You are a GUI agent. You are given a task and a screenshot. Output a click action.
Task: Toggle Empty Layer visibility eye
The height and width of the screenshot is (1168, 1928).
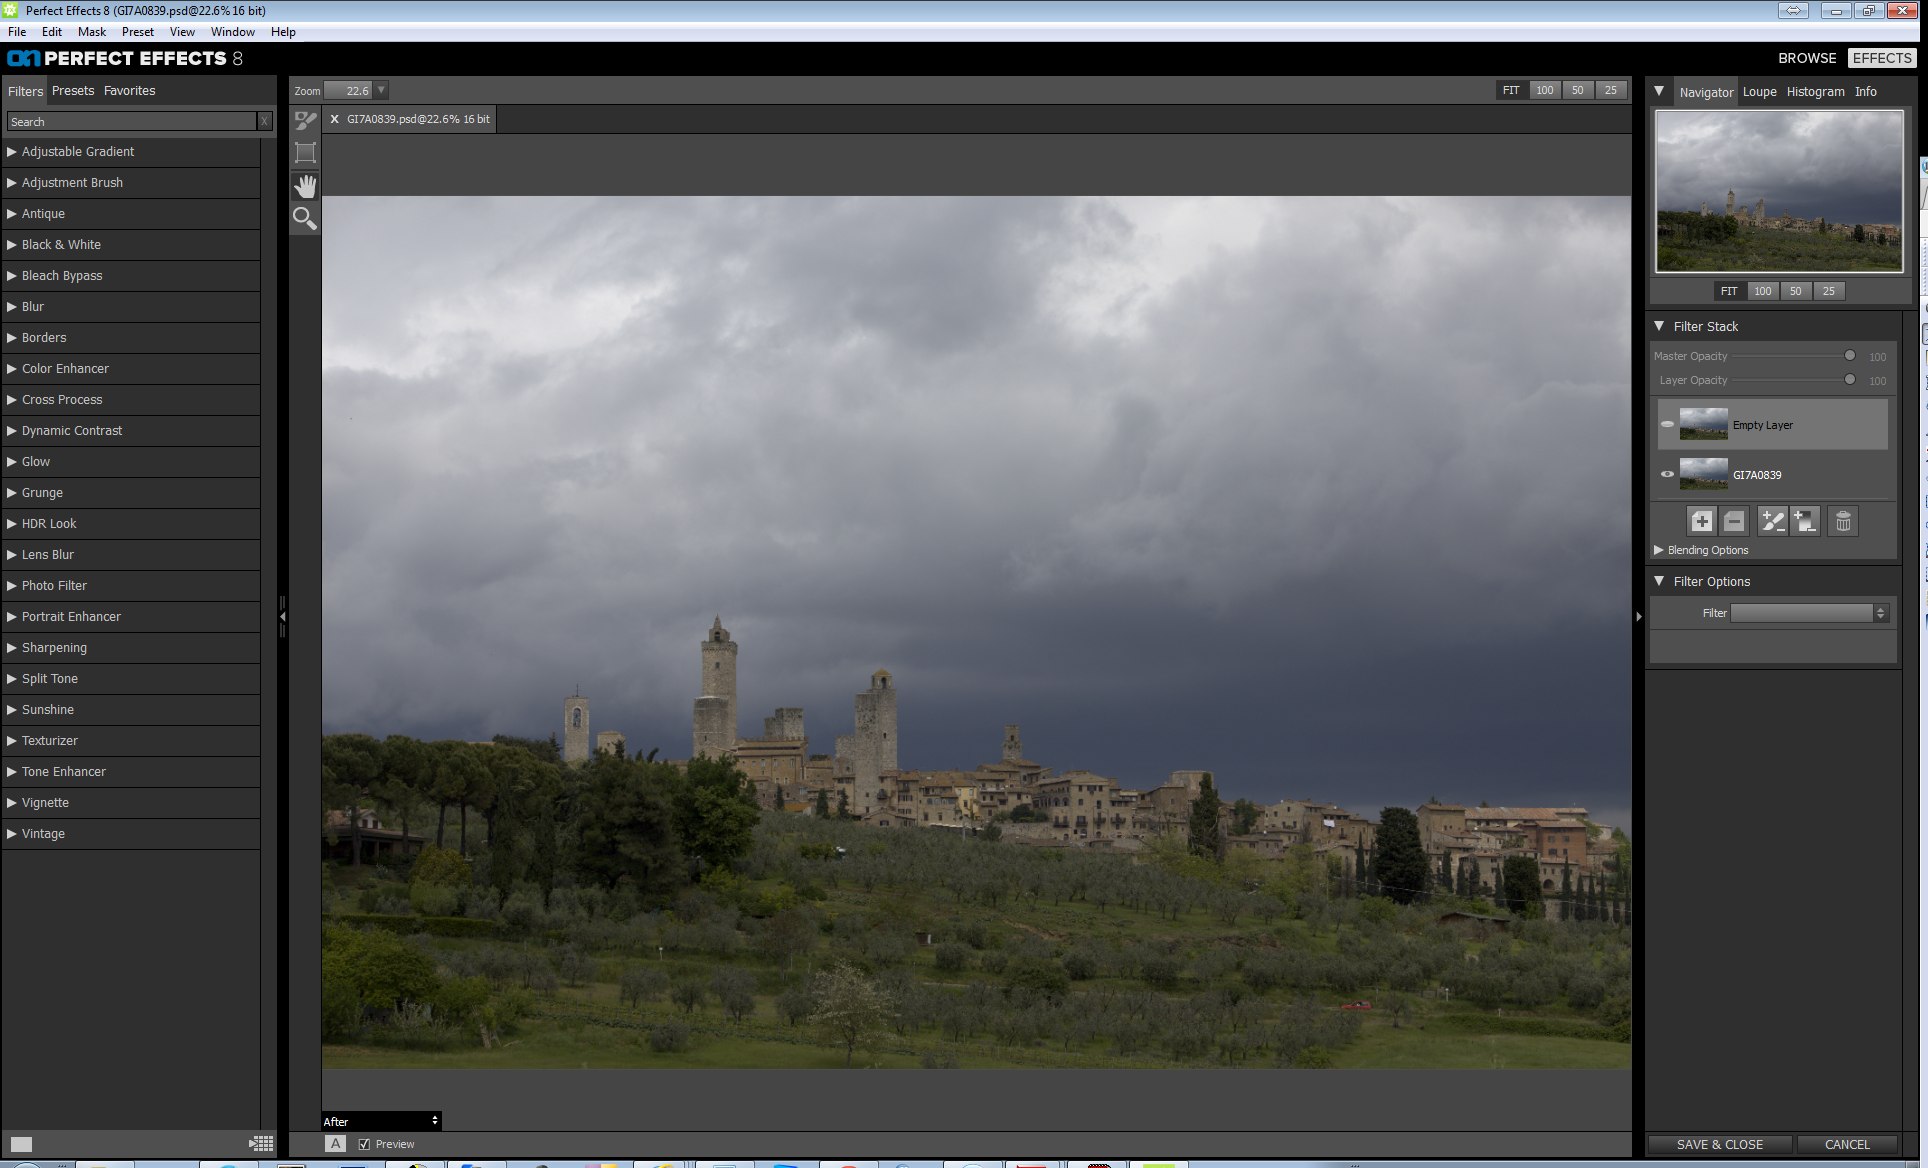click(1667, 424)
